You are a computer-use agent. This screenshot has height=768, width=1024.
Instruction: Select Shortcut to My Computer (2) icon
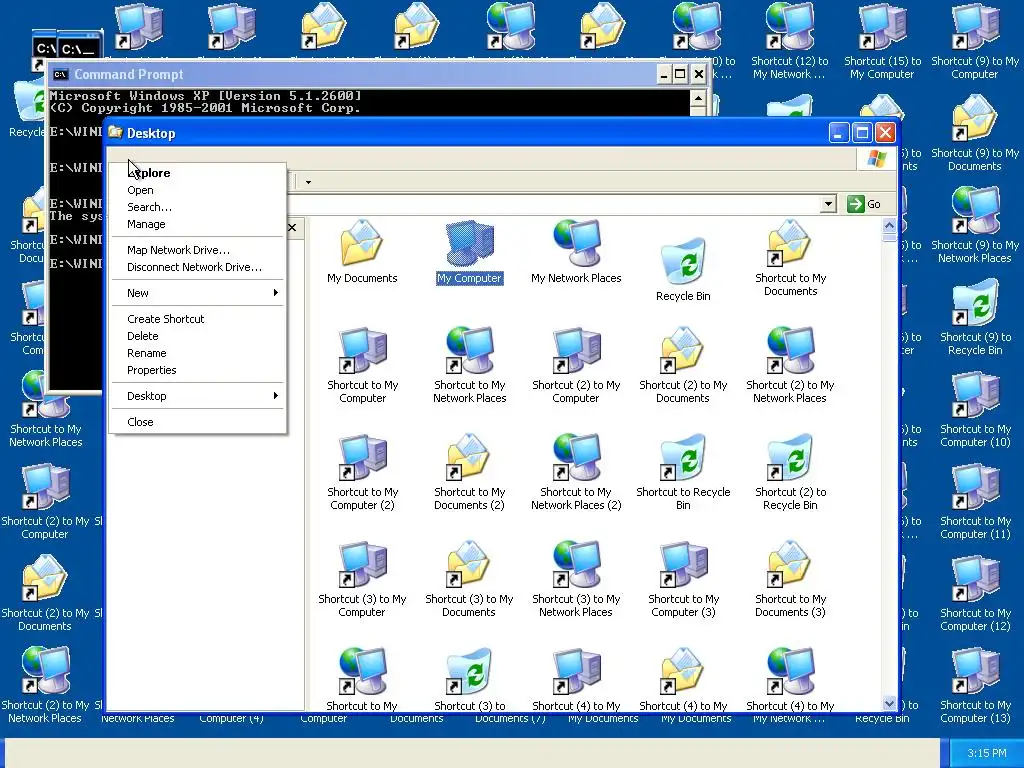362,472
